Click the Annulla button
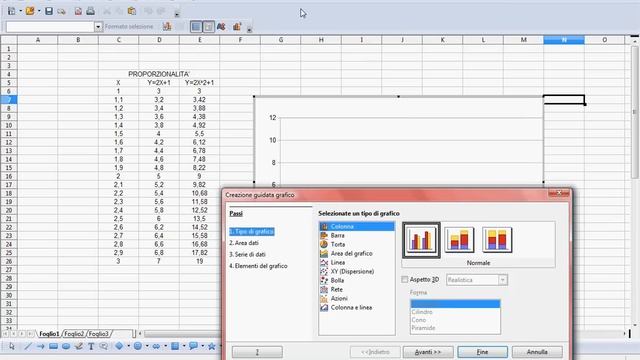 [x=537, y=352]
